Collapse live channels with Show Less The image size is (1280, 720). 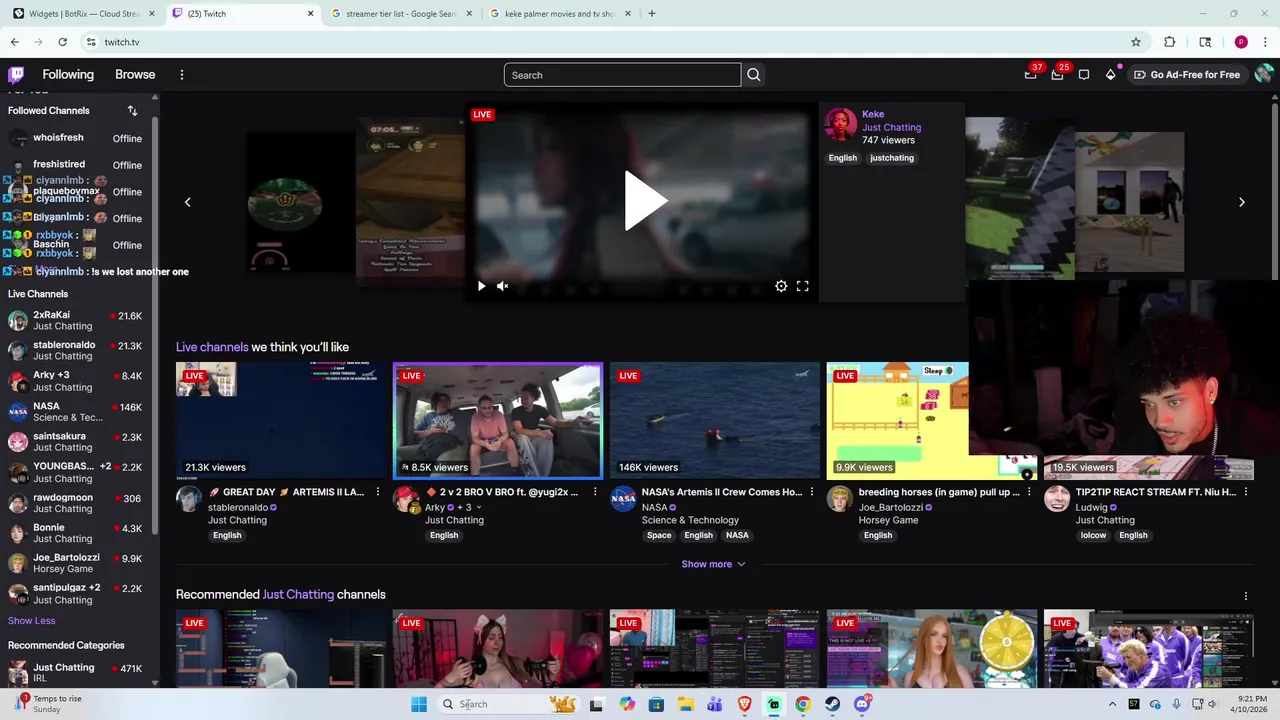pos(32,621)
